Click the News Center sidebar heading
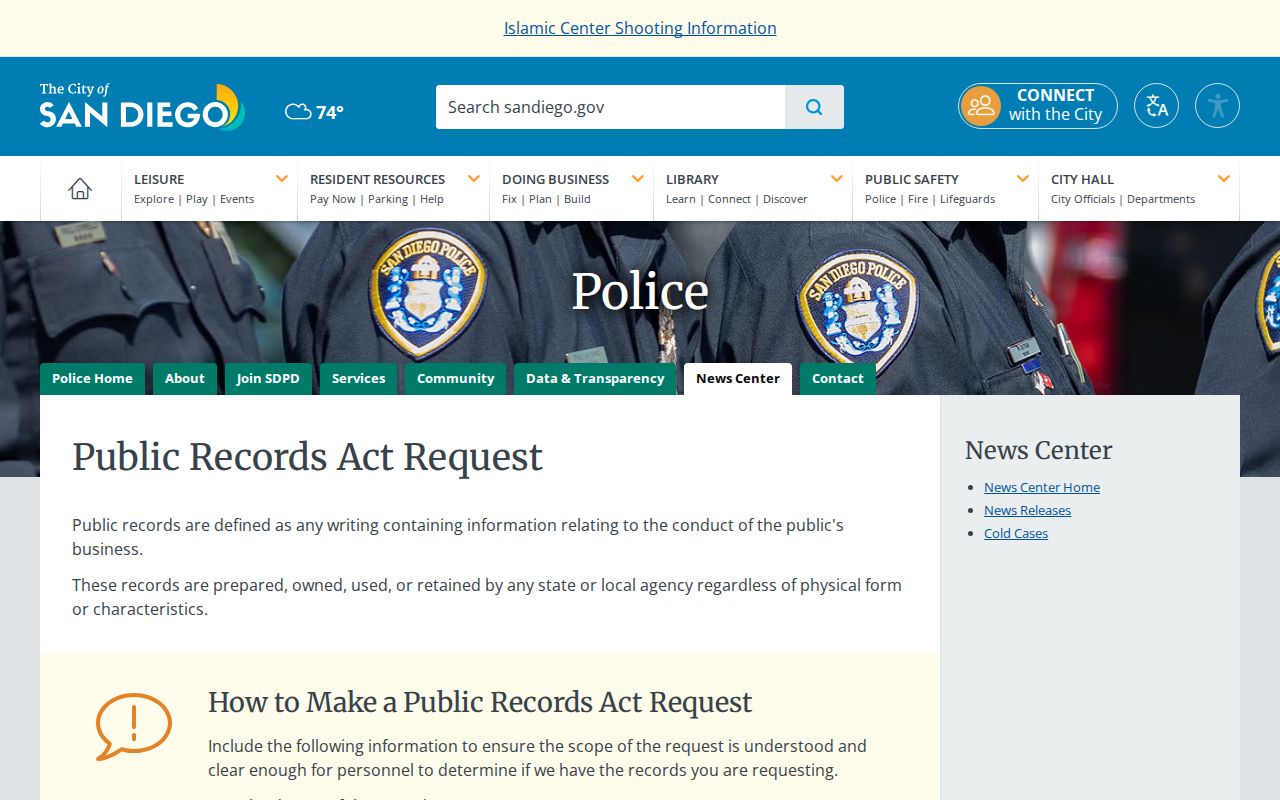This screenshot has width=1280, height=800. click(1038, 451)
